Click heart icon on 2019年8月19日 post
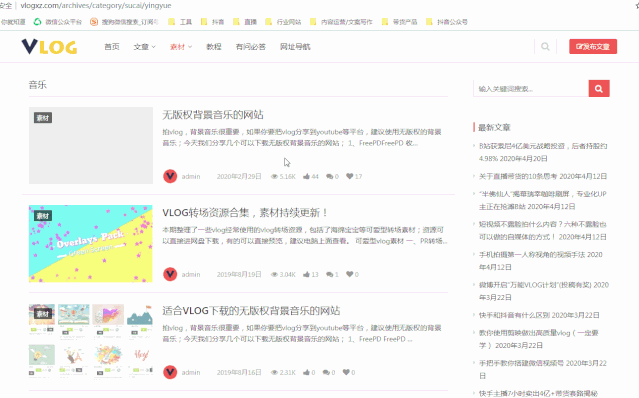This screenshot has height=398, width=639. point(350,275)
